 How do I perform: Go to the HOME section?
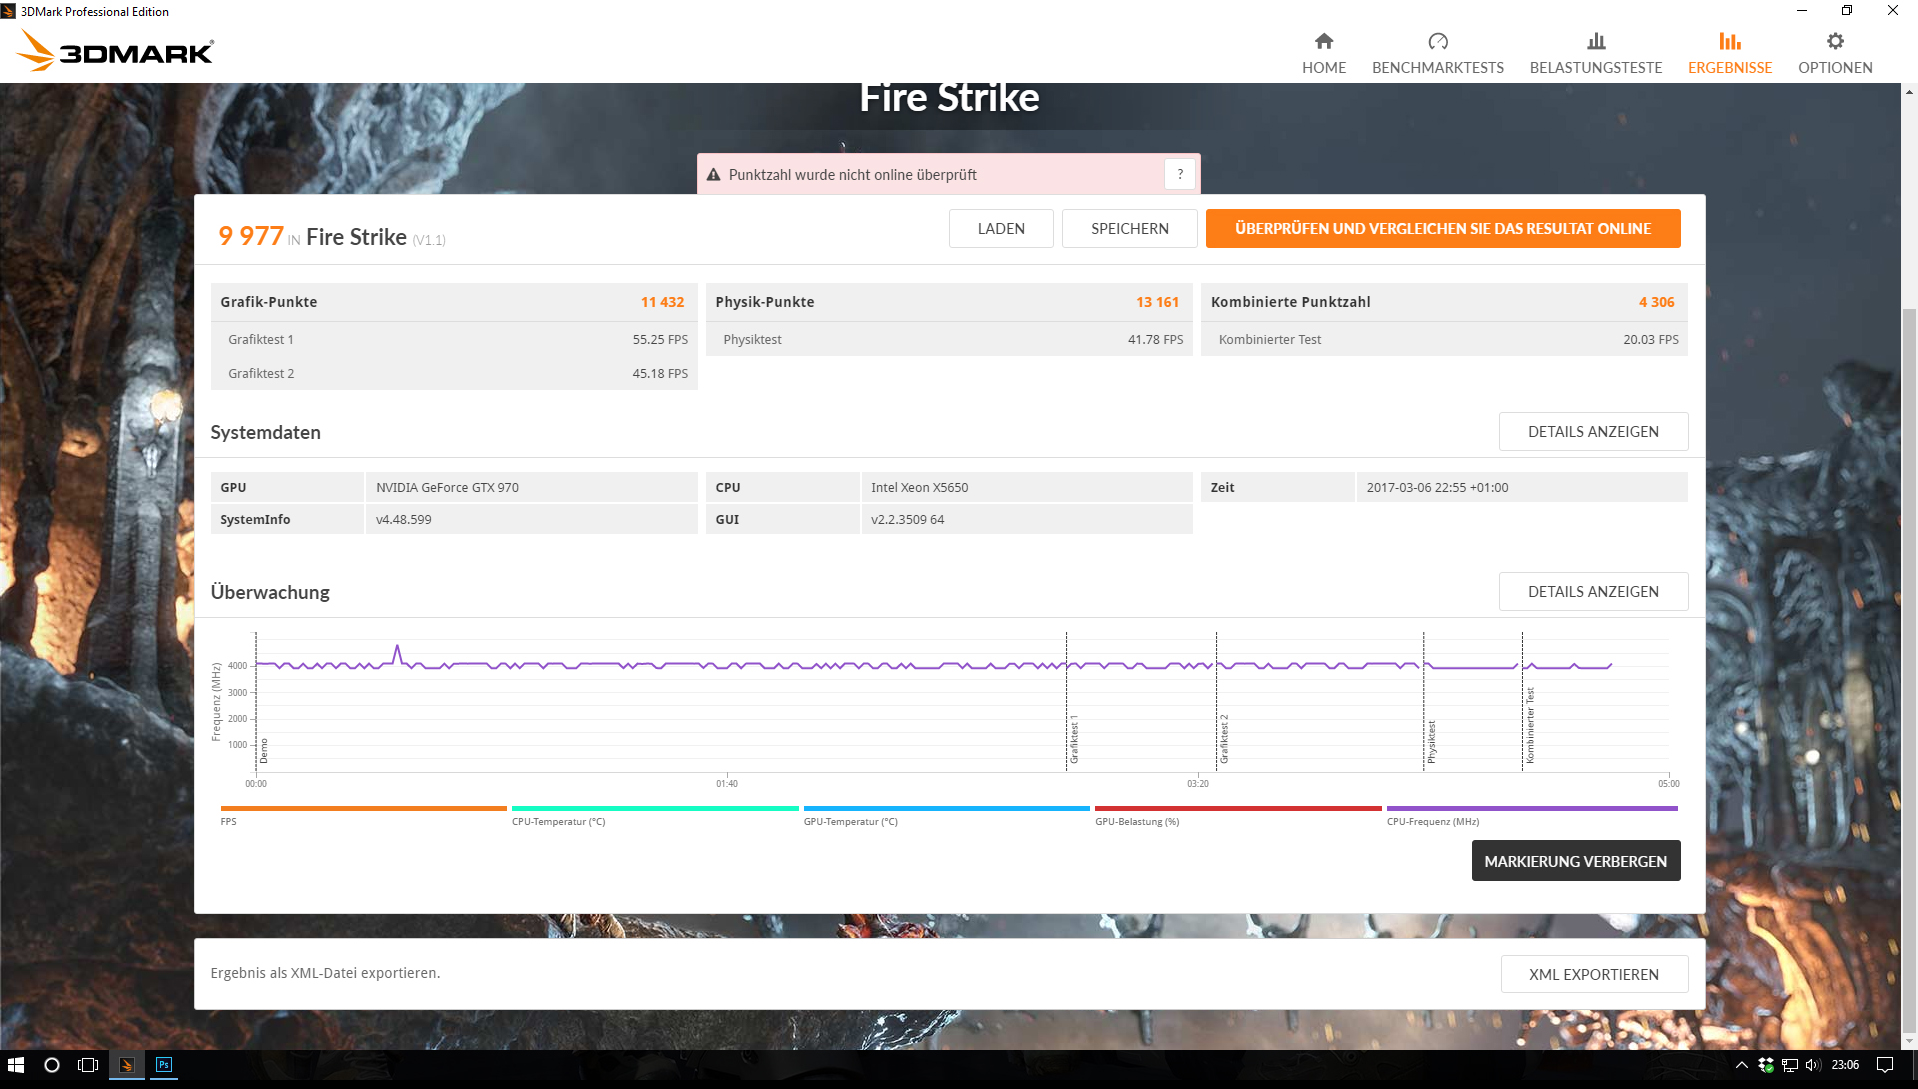pos(1323,53)
